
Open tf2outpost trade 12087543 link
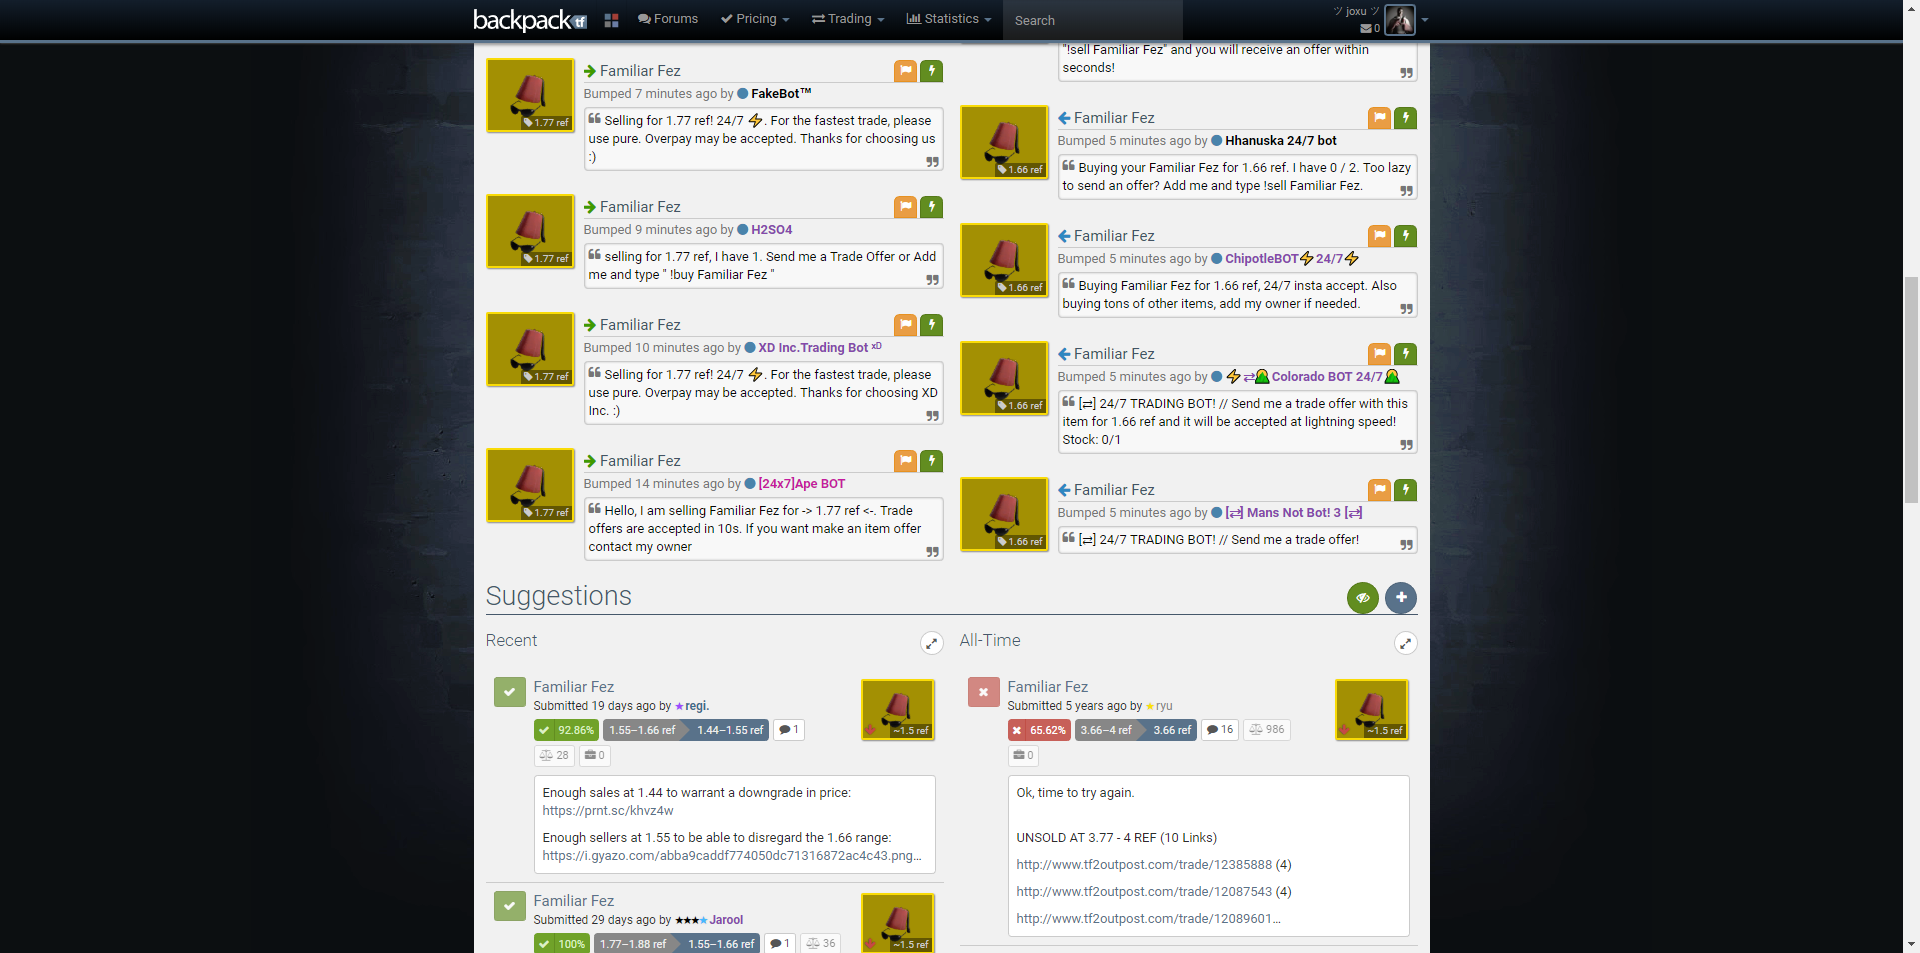tap(1144, 892)
